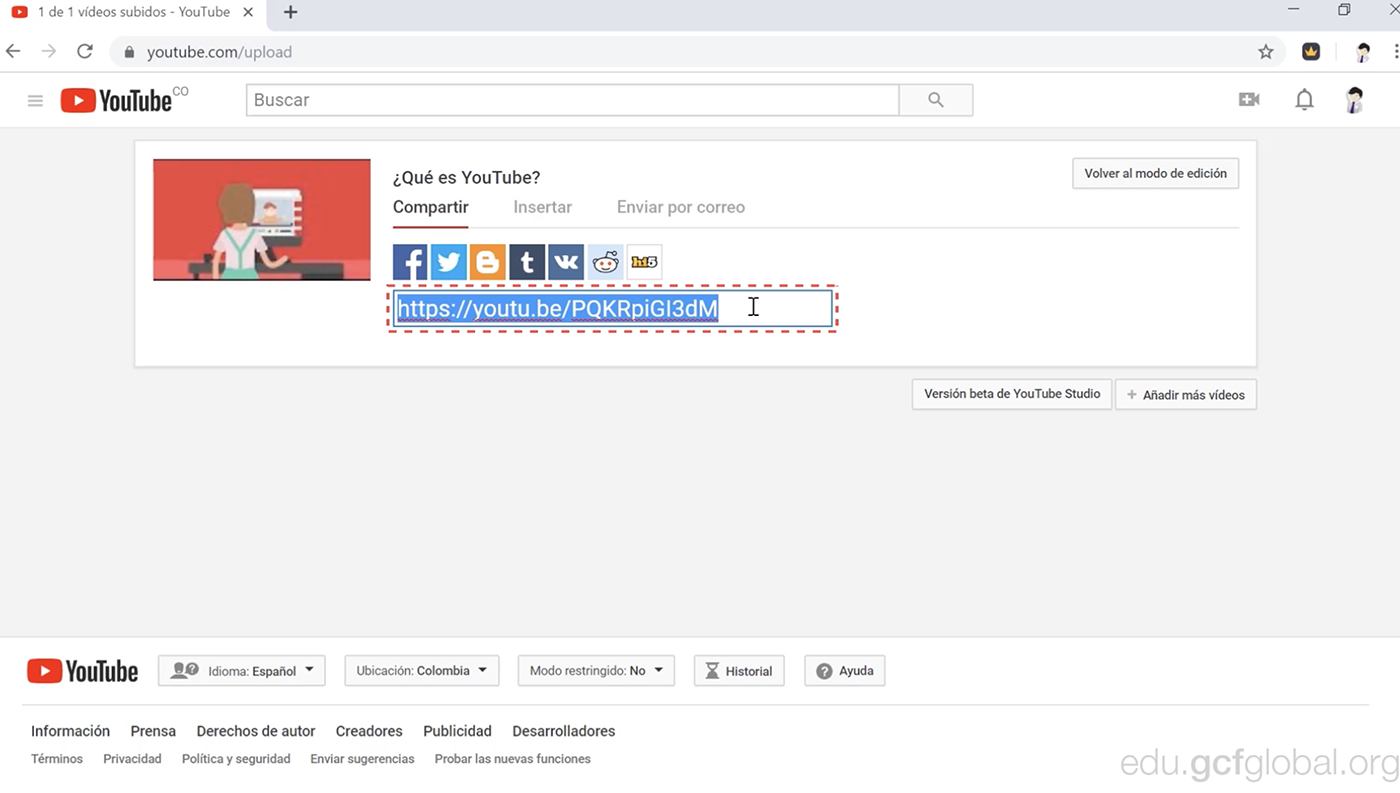
Task: Open the Ayuda button
Action: [845, 671]
